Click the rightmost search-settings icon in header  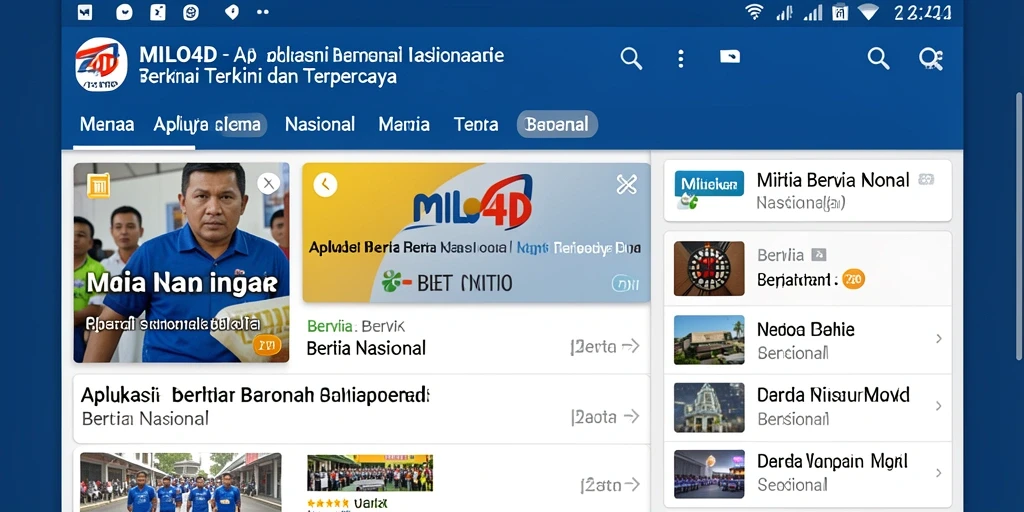coord(931,59)
